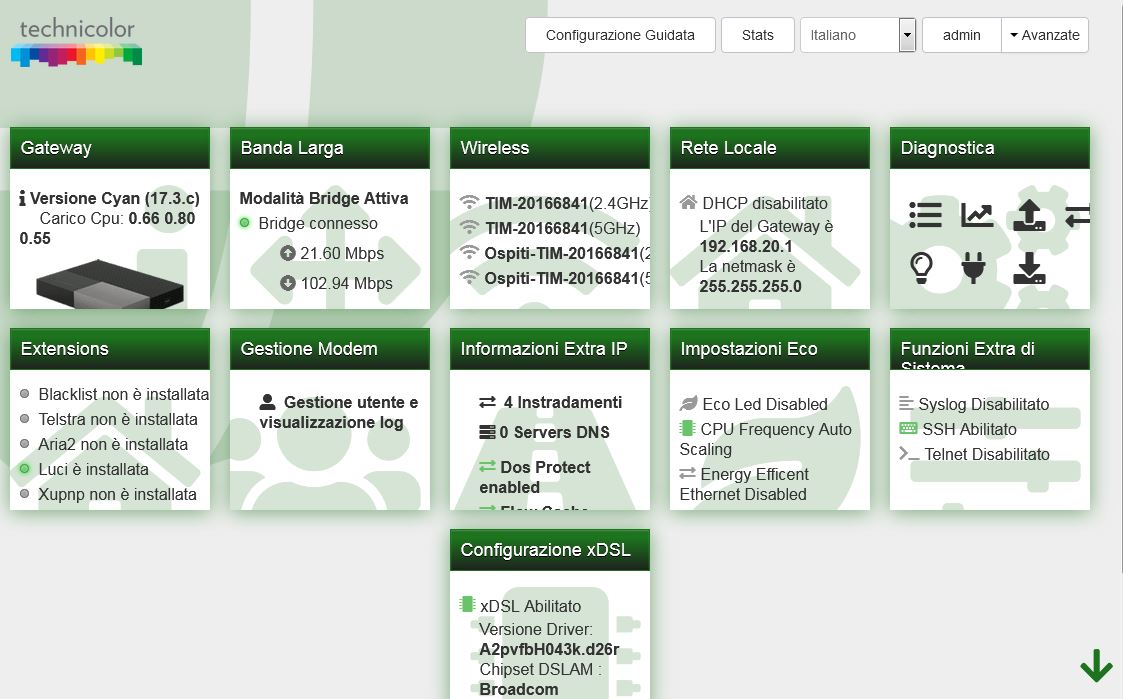Click wifi icon for TIM-20166841 5GHz
Screen dimensions: 1123x699
click(x=469, y=228)
